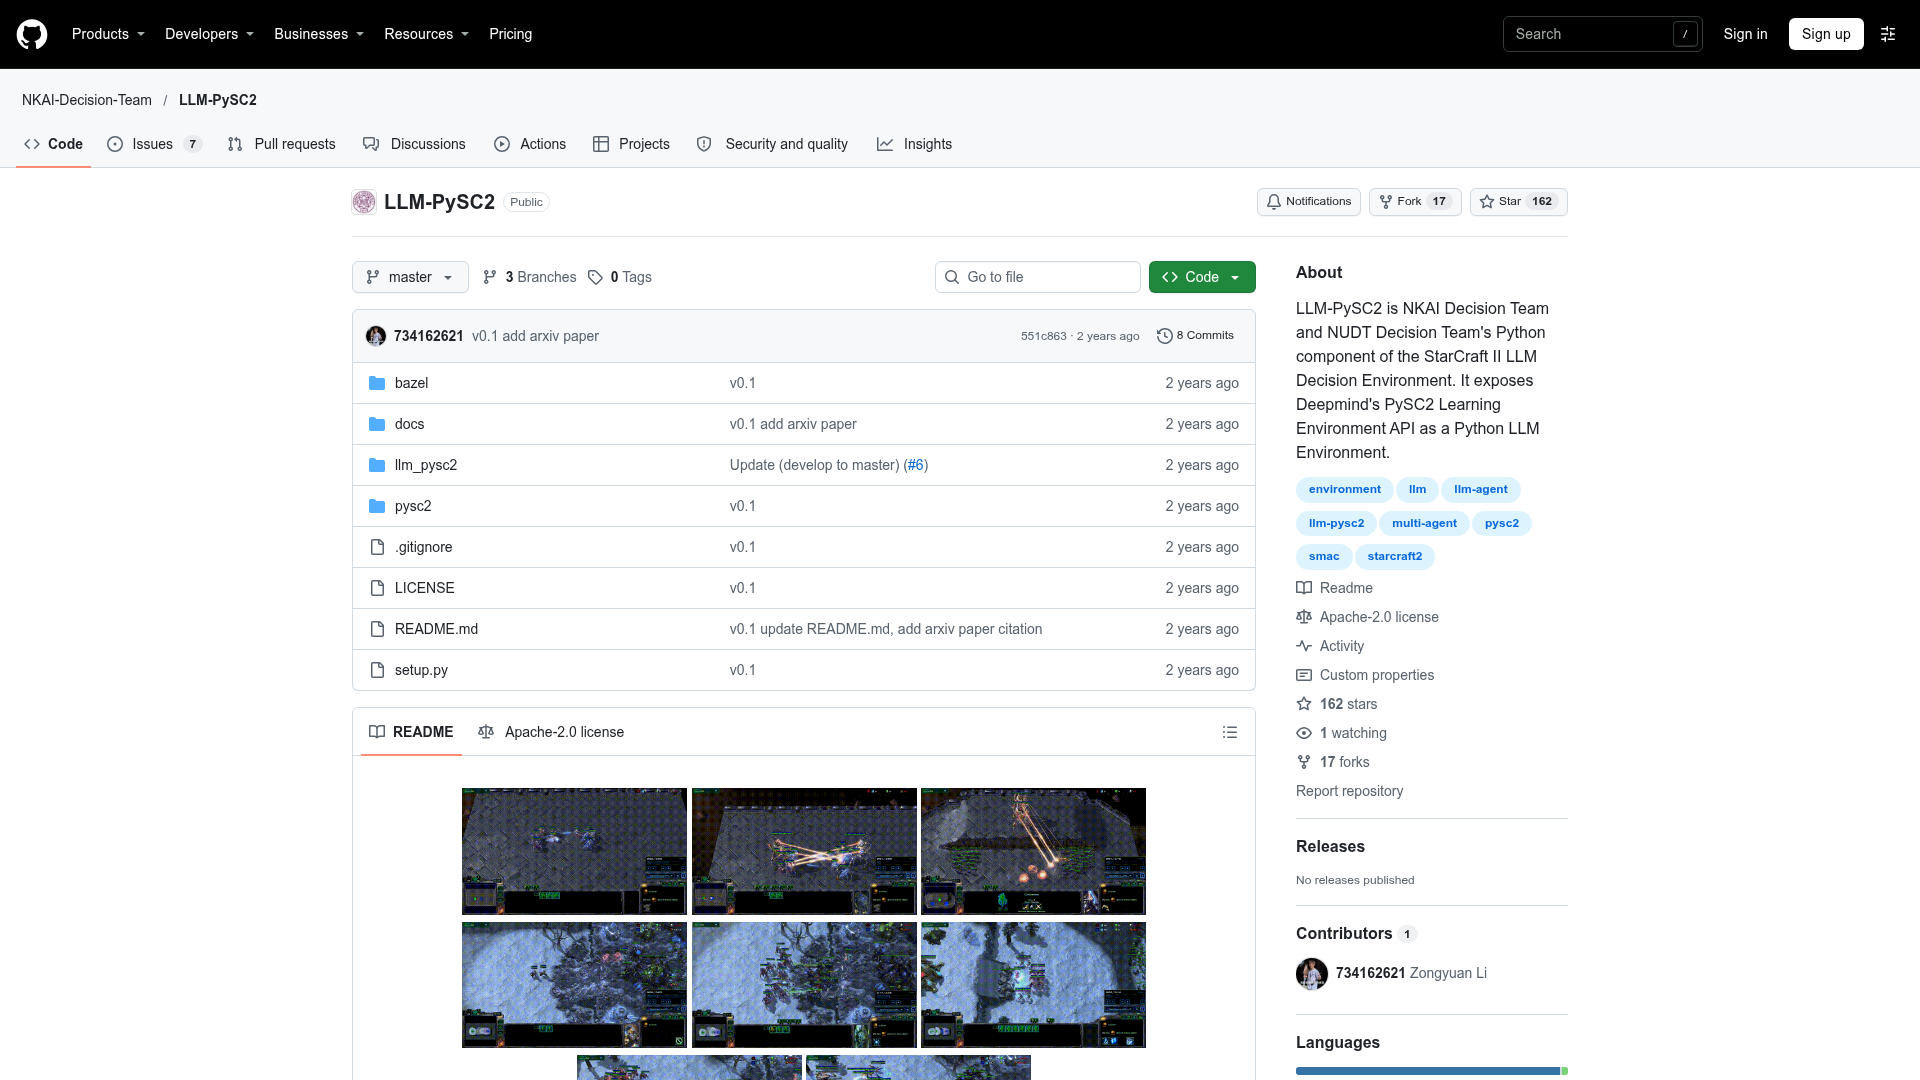Switch to the Issues tab
The width and height of the screenshot is (1920, 1080).
pyautogui.click(x=154, y=144)
